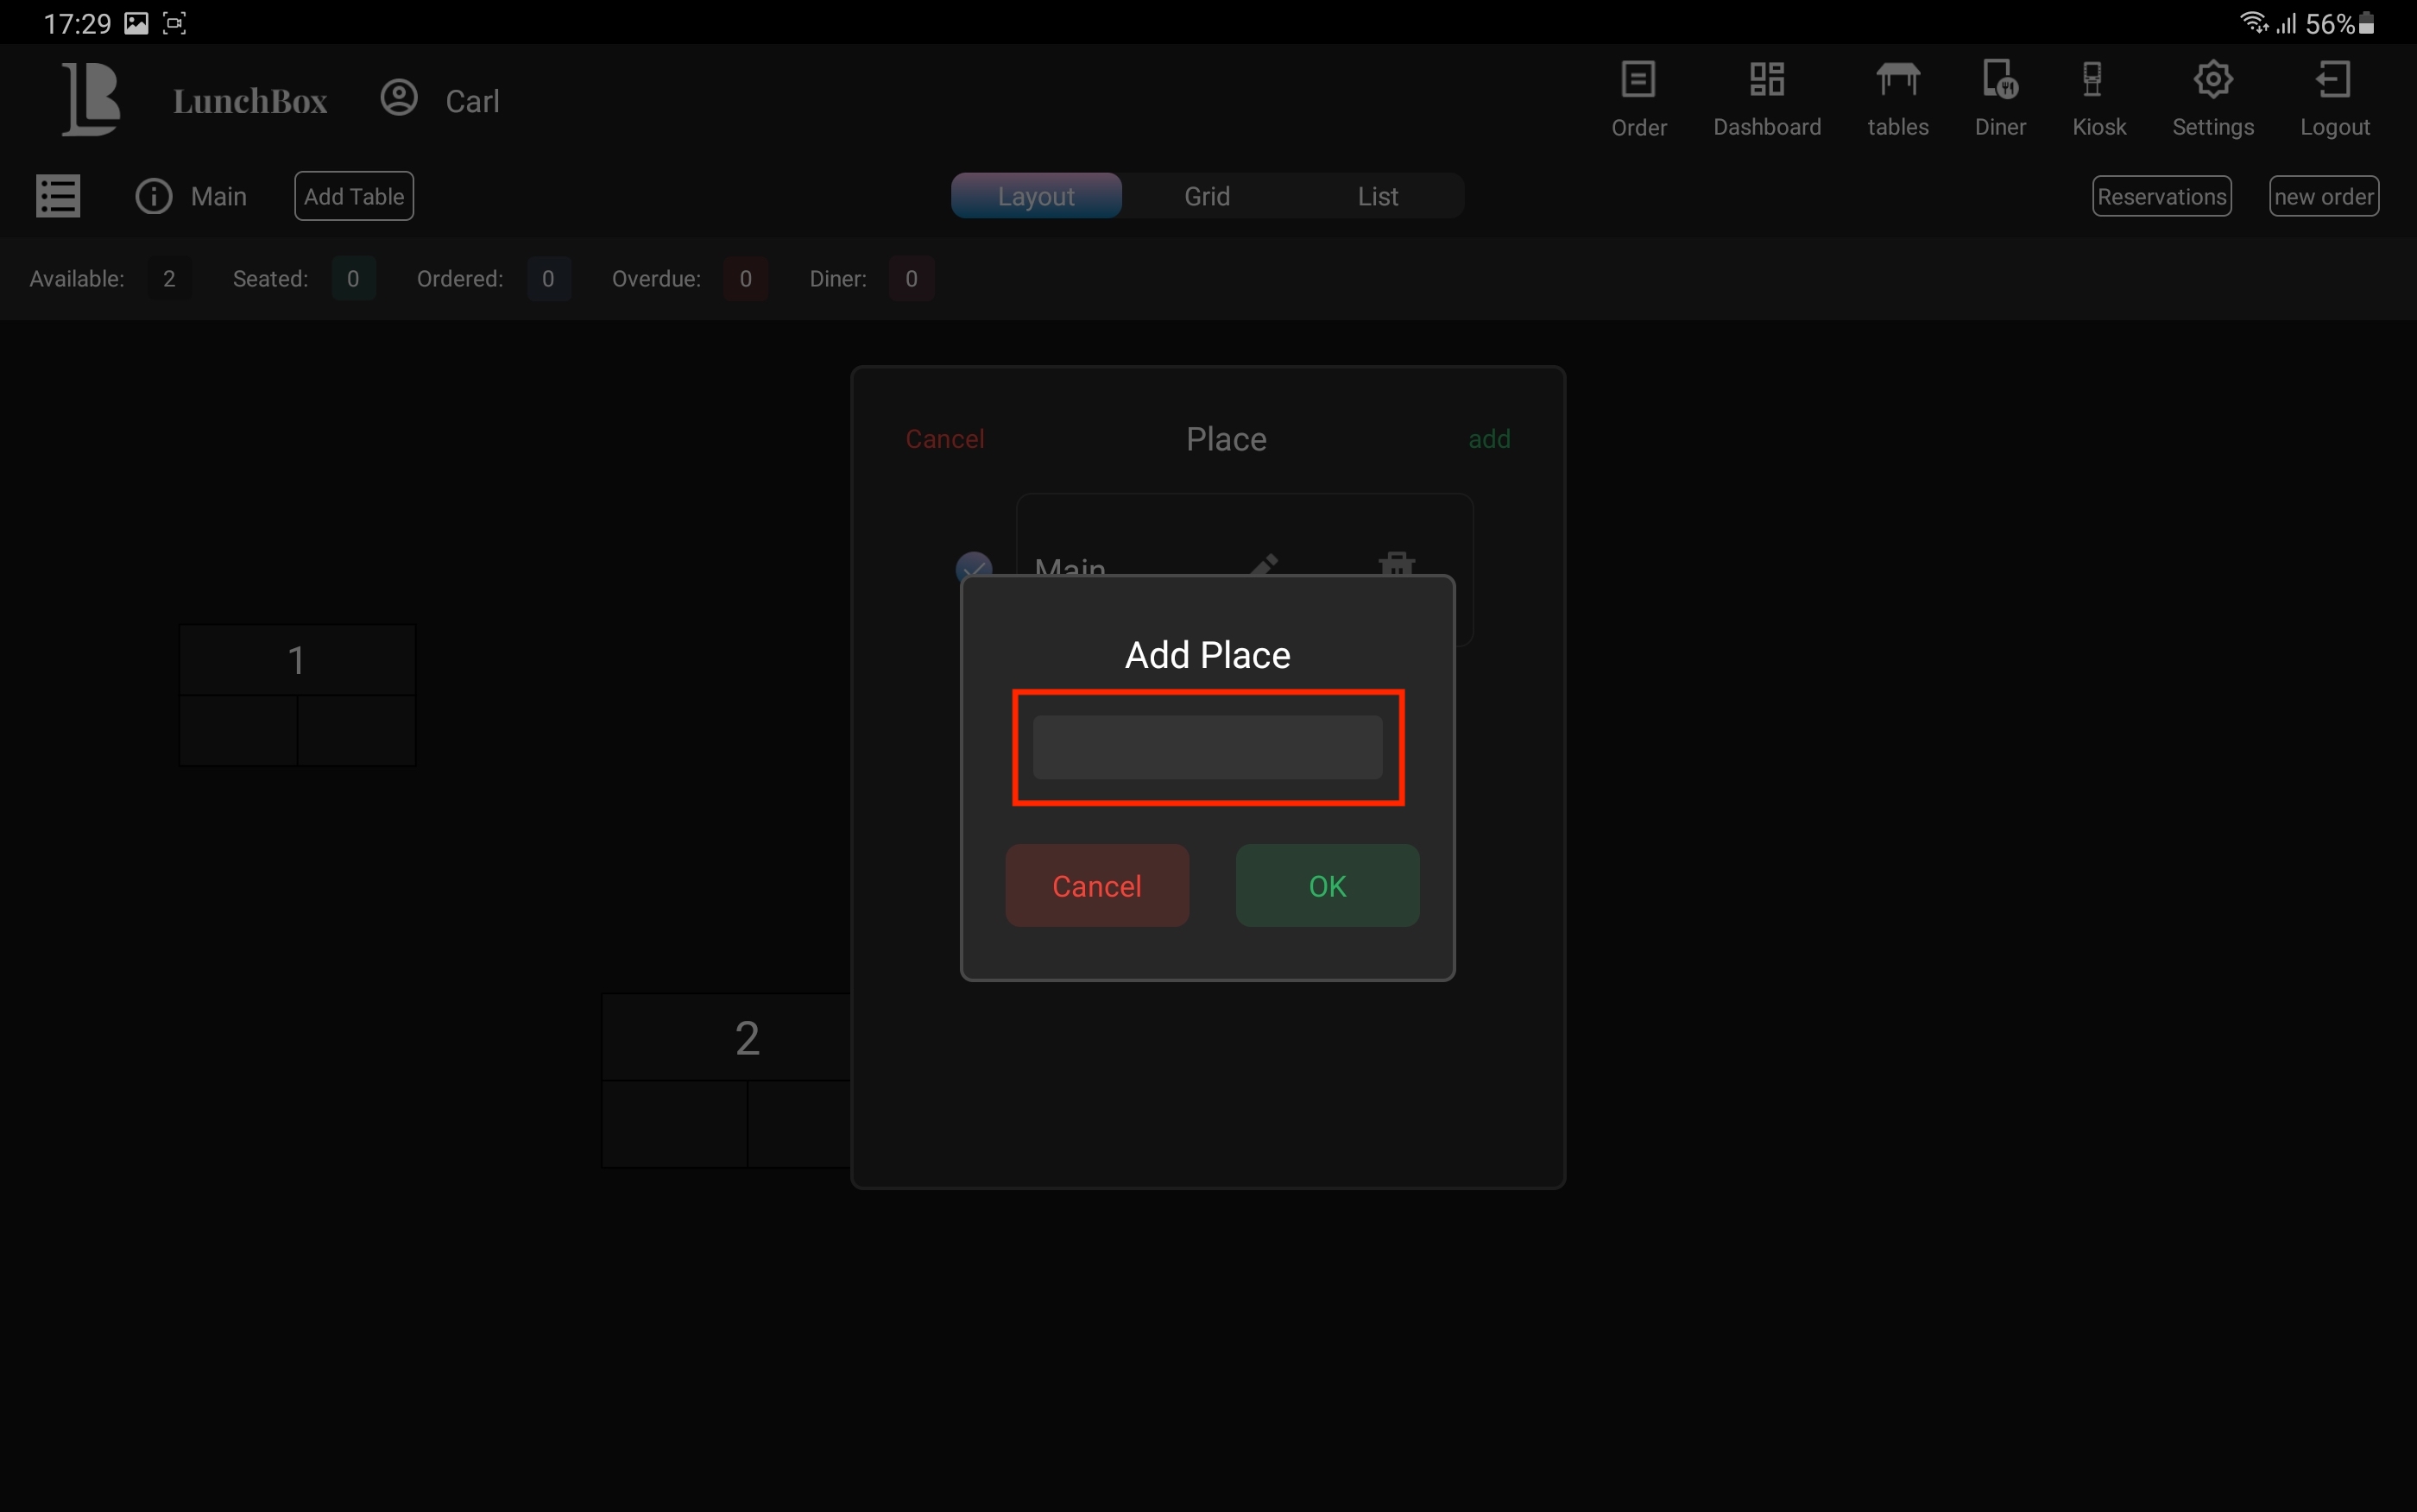The height and width of the screenshot is (1512, 2417).
Task: Click the new order button
Action: pos(2323,196)
